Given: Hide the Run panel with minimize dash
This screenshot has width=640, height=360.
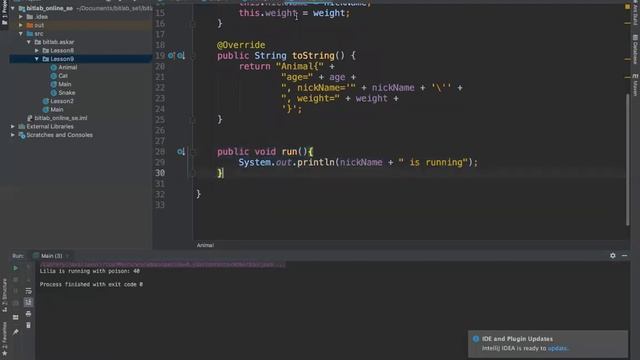Looking at the screenshot, I should click(x=624, y=256).
